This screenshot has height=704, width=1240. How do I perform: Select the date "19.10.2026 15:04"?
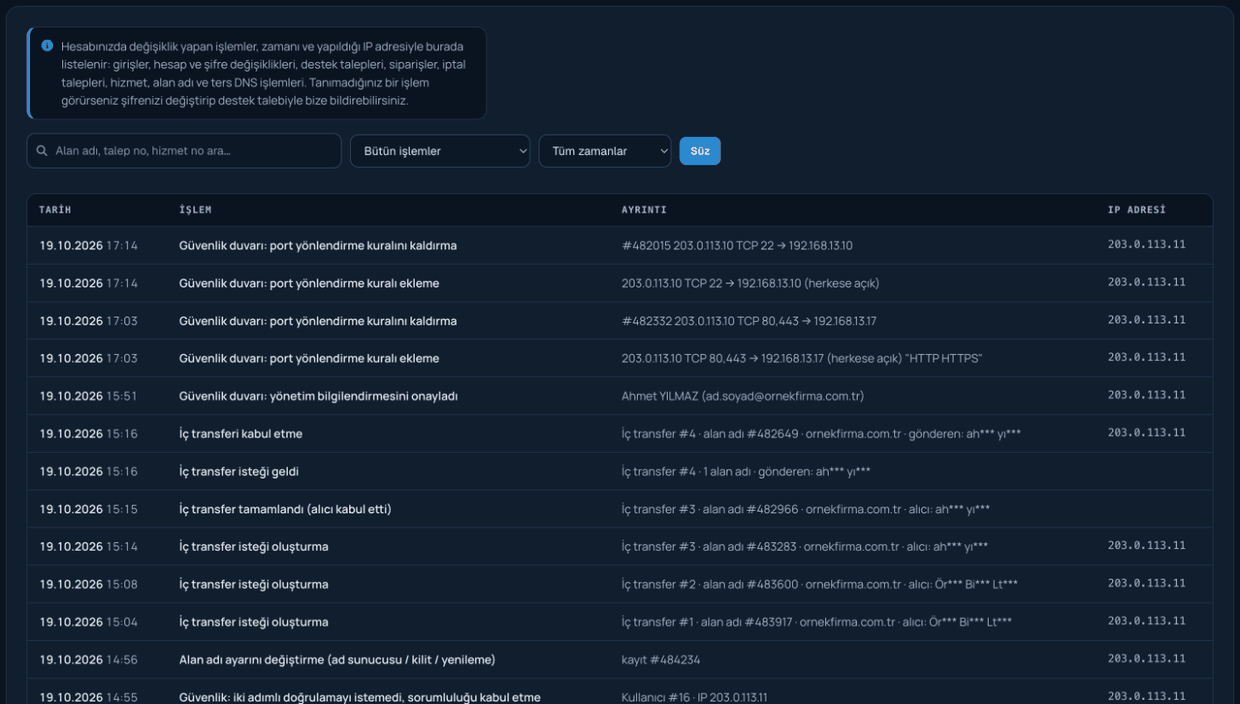(x=89, y=622)
